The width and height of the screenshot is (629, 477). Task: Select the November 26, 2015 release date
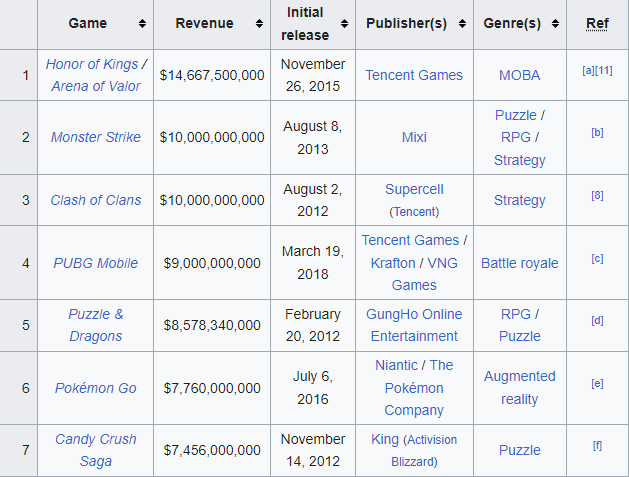(x=313, y=75)
